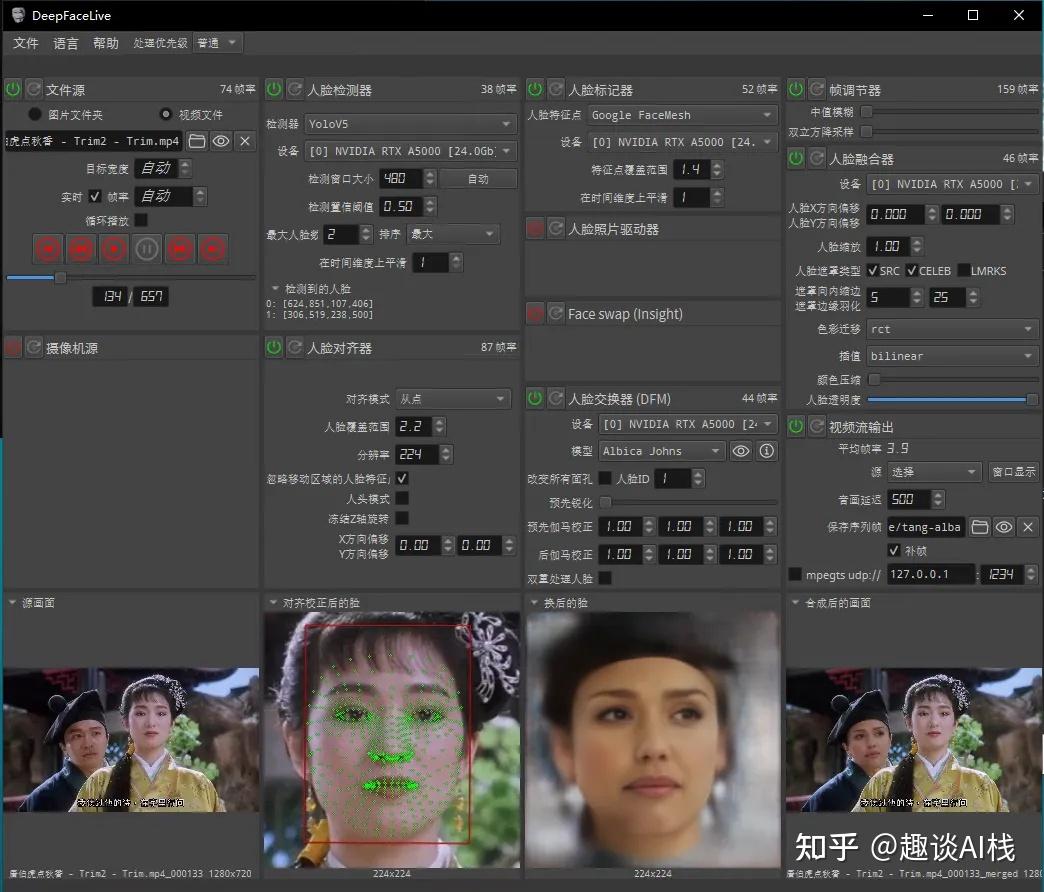Adjust 颜色压缩 slider
Image resolution: width=1044 pixels, height=892 pixels.
point(952,379)
